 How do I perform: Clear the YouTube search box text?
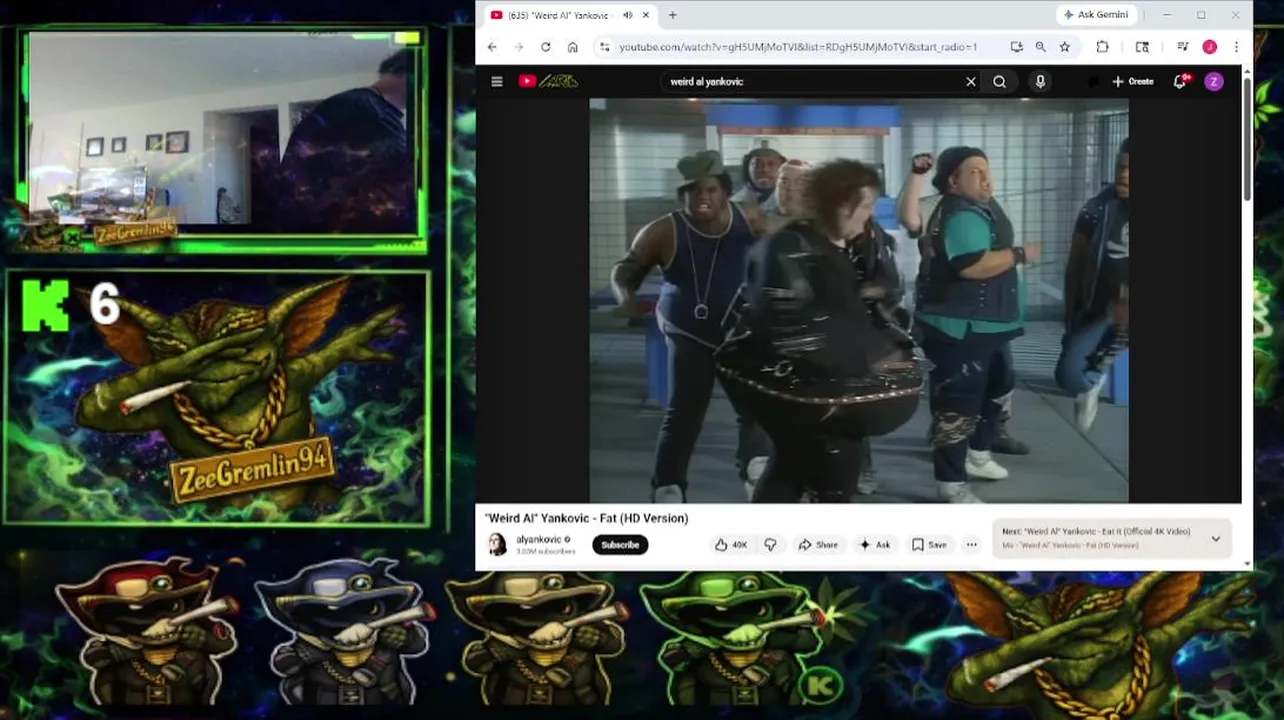[970, 82]
